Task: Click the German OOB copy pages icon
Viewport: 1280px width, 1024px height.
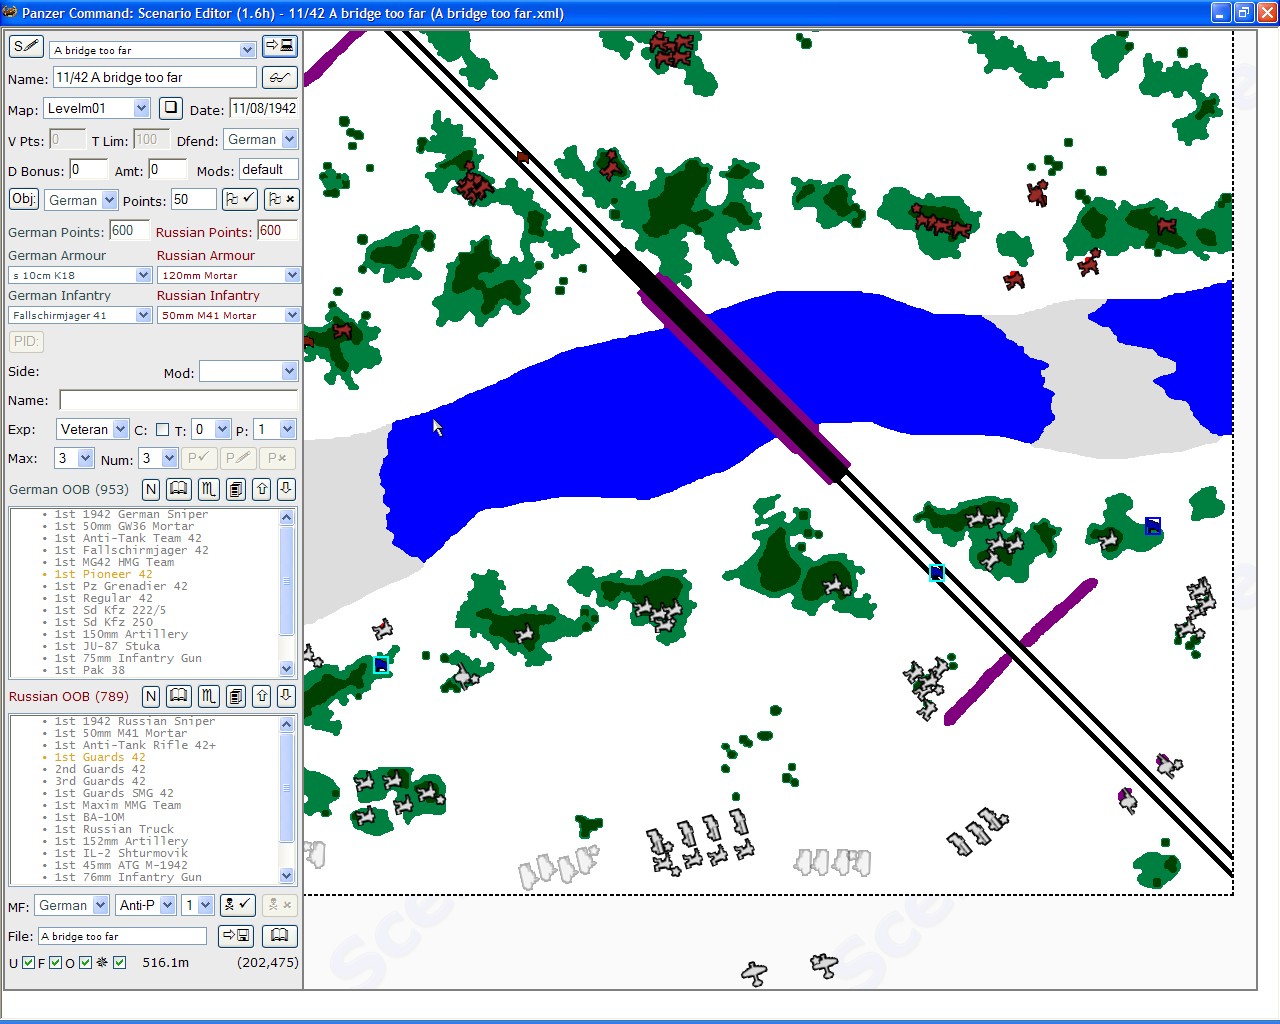Action: 235,489
